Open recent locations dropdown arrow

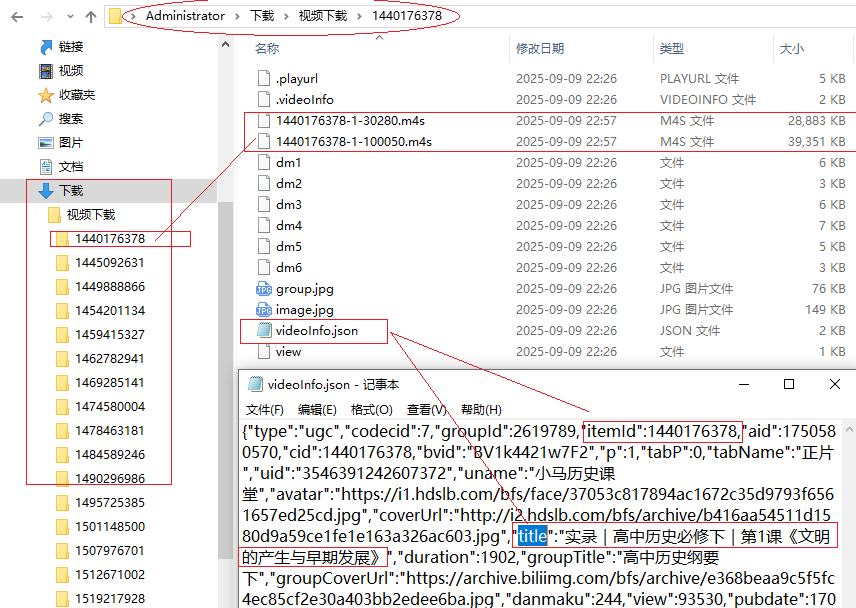(70, 17)
